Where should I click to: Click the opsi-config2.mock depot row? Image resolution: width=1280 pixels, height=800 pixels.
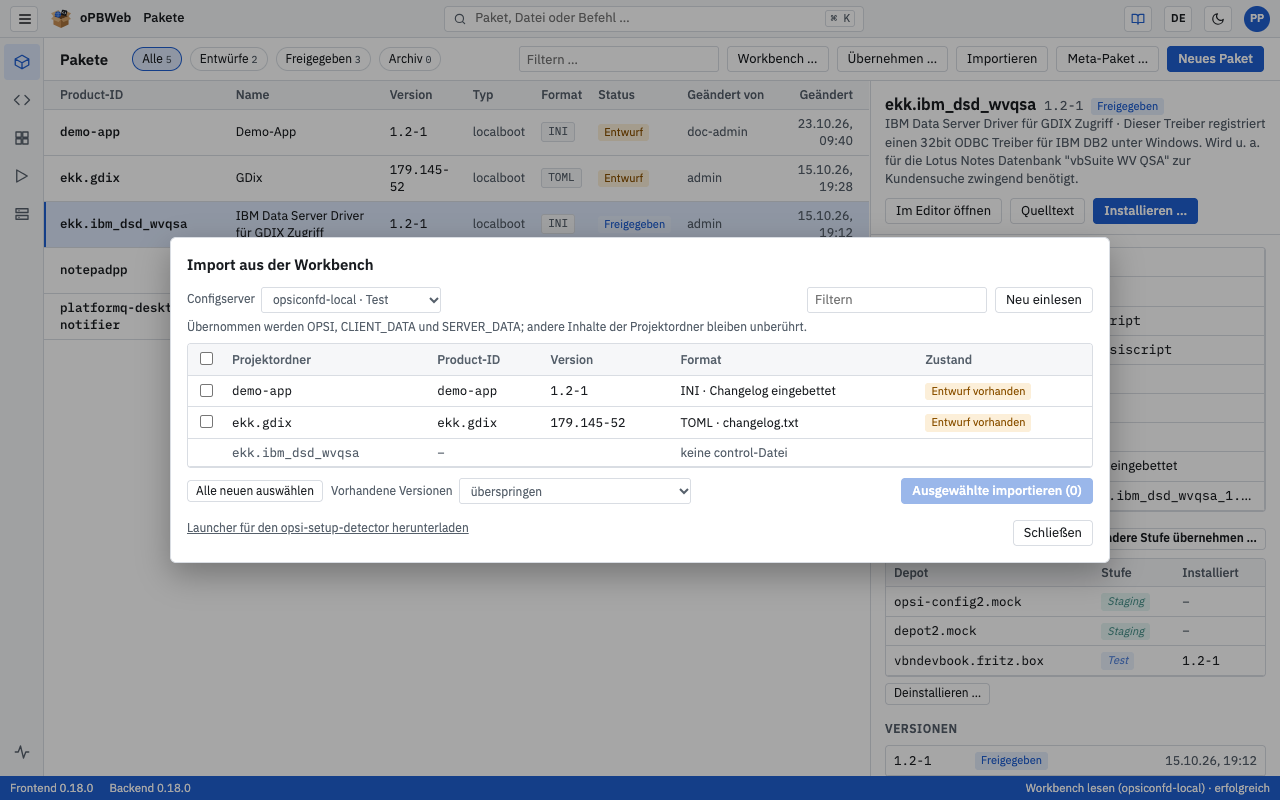(1076, 602)
